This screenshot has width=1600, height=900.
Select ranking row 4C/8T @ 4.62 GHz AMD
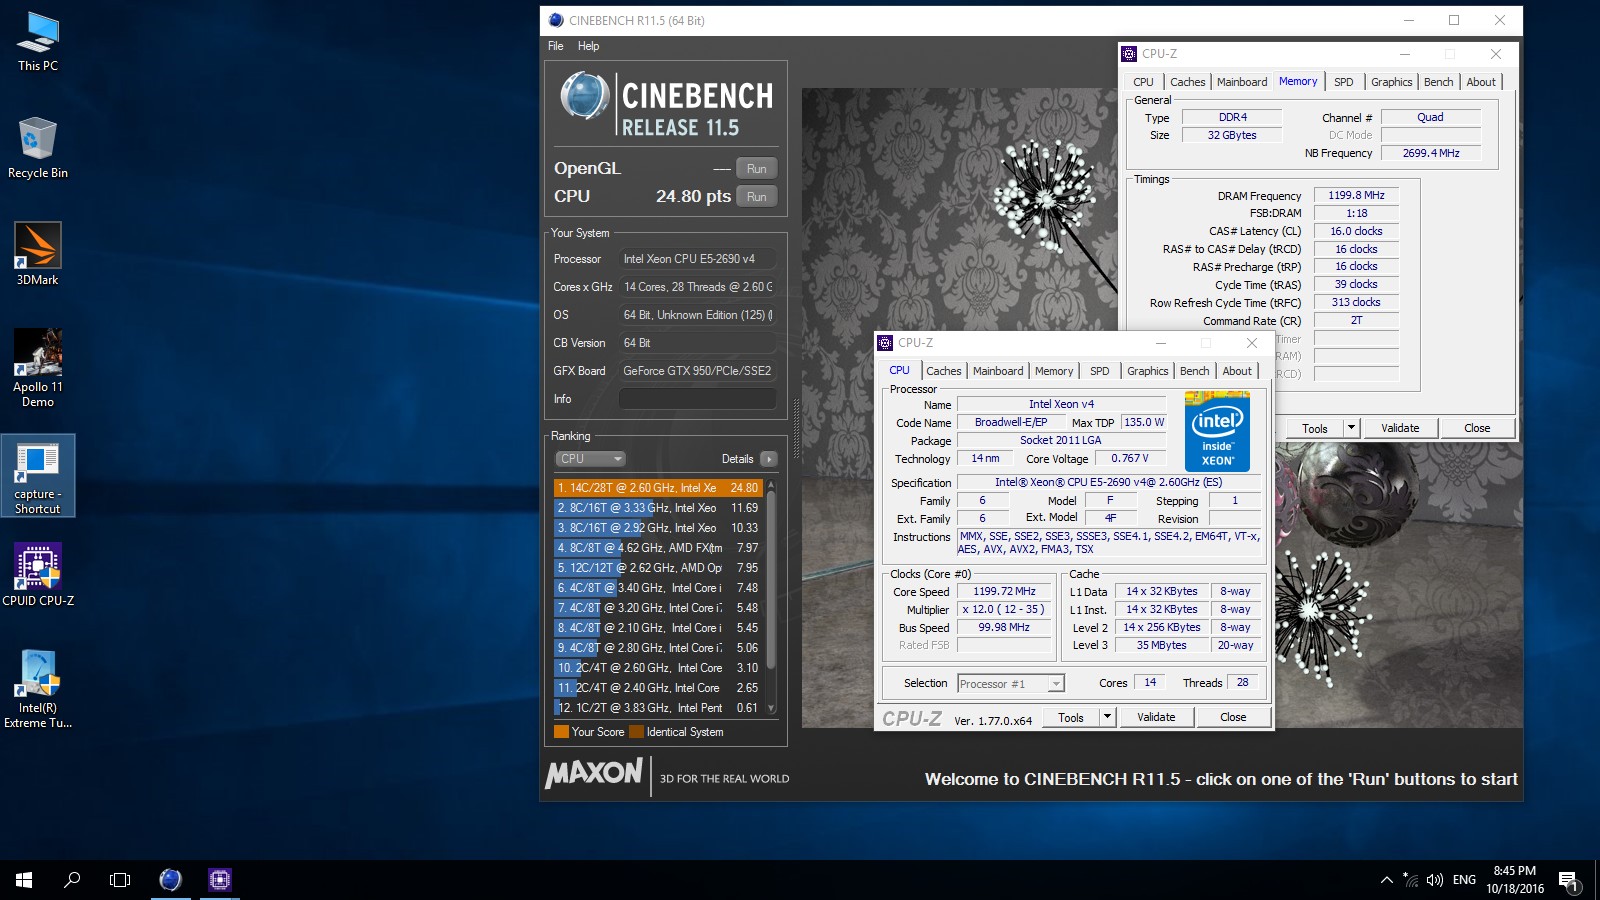pos(659,548)
